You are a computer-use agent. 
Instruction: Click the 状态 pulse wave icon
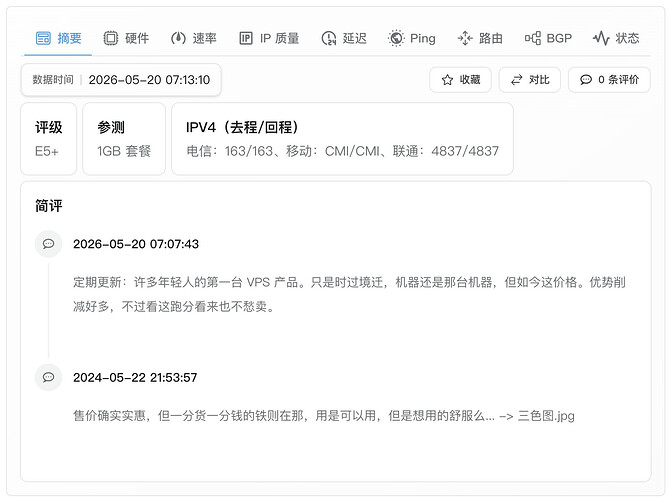tap(601, 38)
